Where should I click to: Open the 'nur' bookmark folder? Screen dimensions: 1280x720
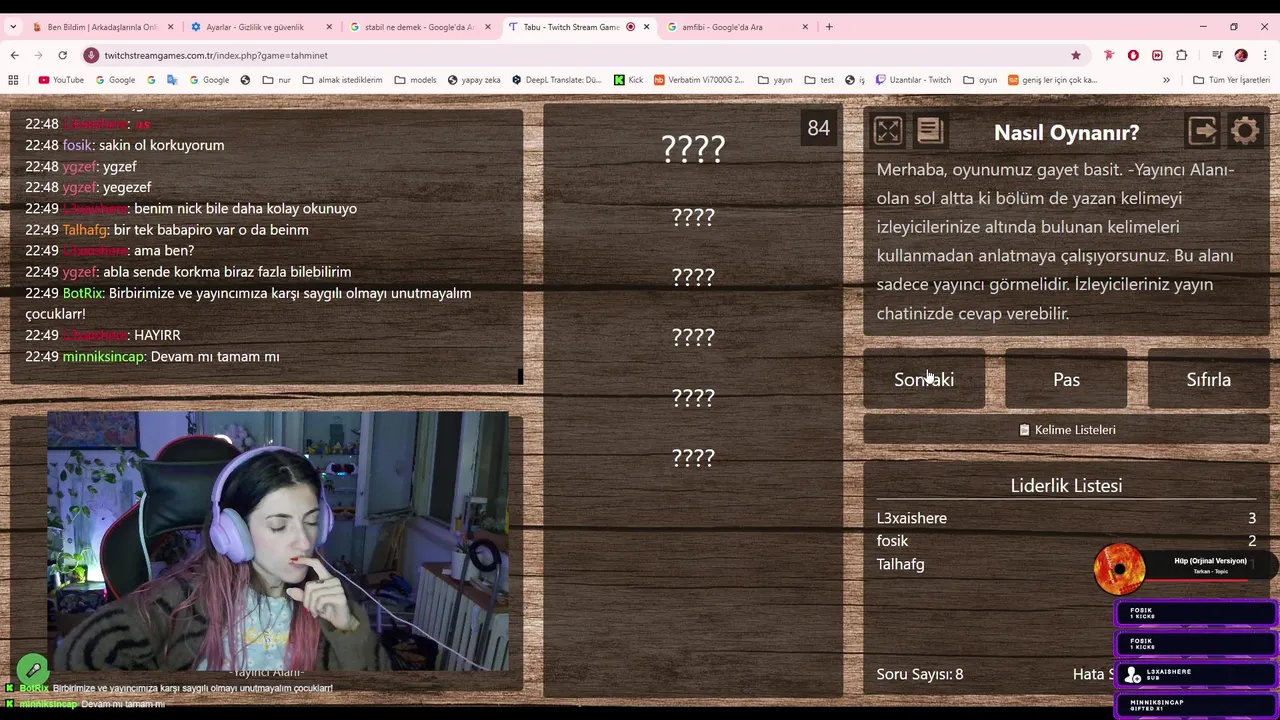(277, 80)
